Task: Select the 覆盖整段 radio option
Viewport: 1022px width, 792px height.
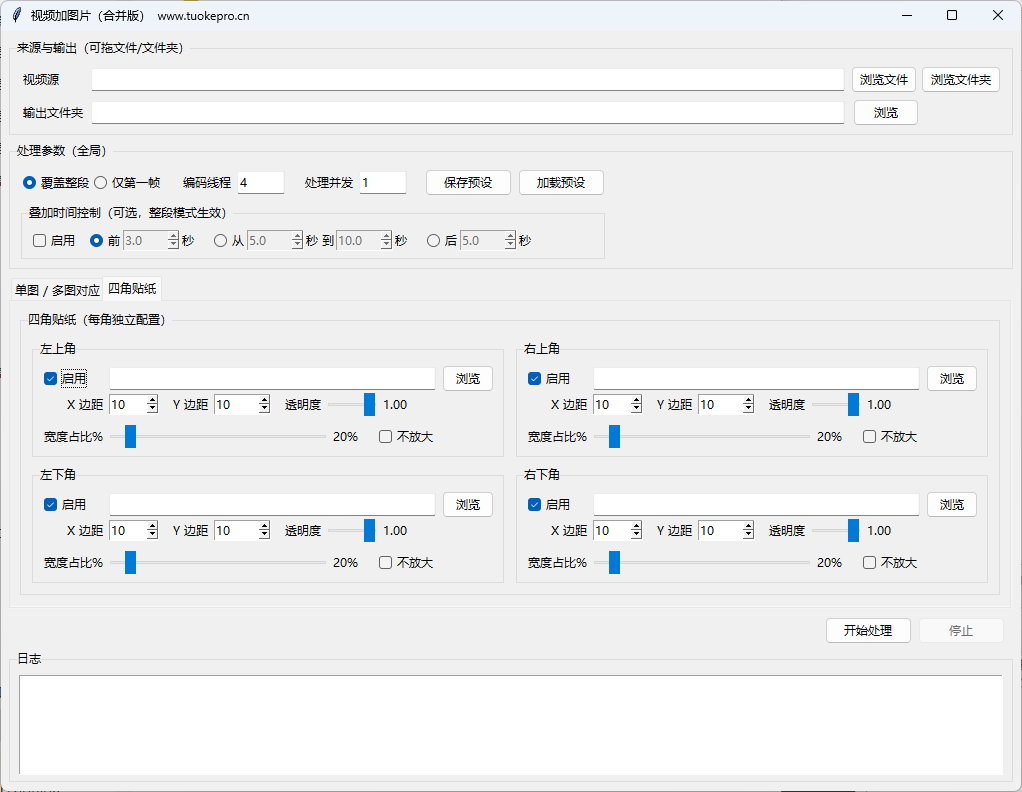Action: coord(30,182)
